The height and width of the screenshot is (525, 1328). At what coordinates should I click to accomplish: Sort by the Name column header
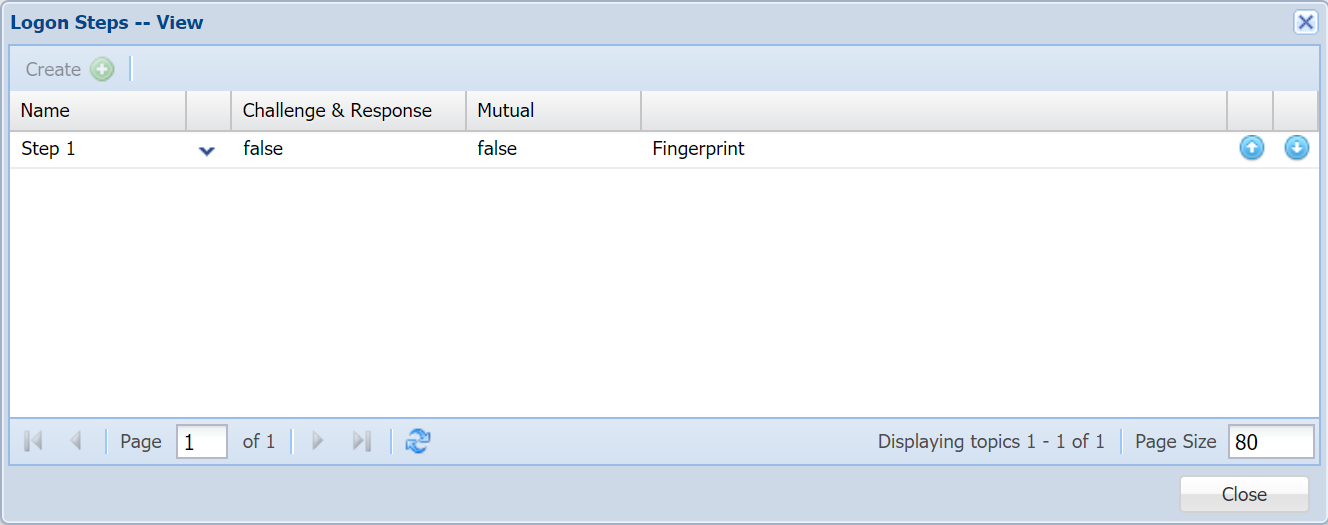pyautogui.click(x=97, y=110)
